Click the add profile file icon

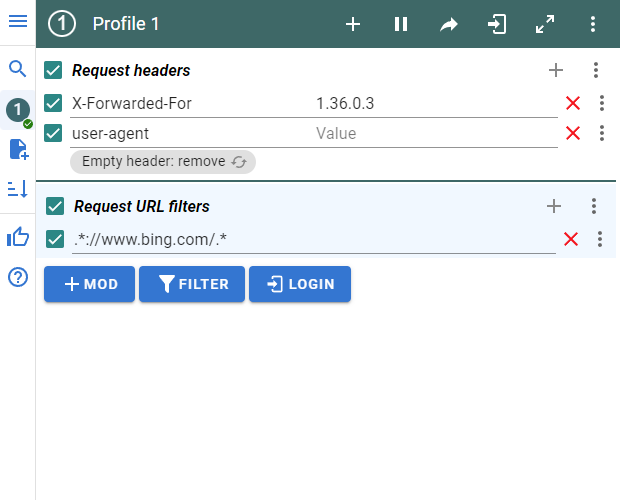(17, 150)
